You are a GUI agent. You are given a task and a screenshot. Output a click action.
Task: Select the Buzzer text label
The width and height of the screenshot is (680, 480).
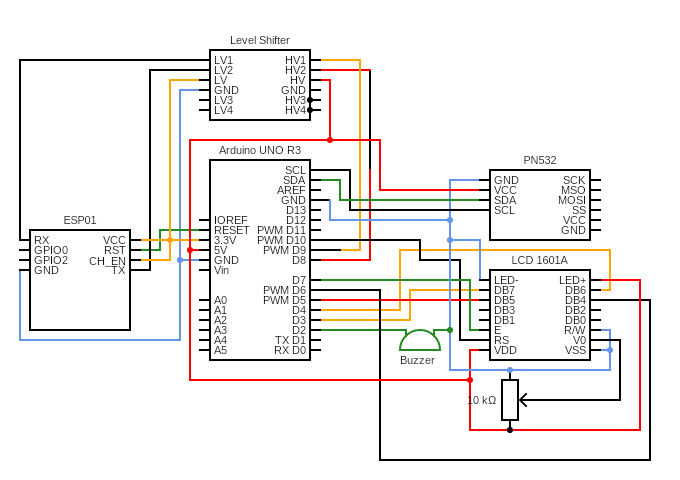(x=417, y=360)
